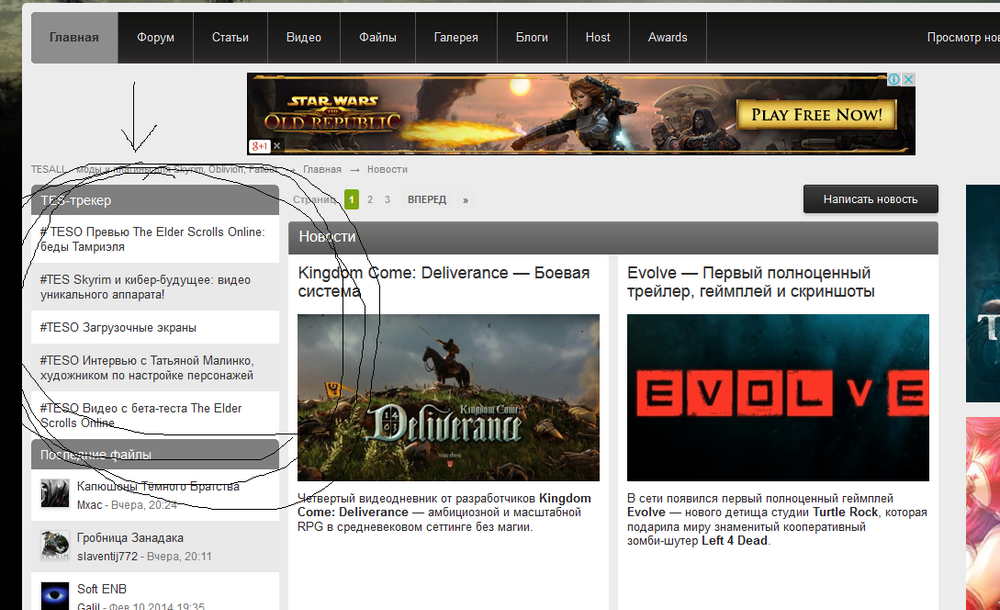1000x610 pixels.
Task: Open author Mxac profile link
Action: click(89, 505)
